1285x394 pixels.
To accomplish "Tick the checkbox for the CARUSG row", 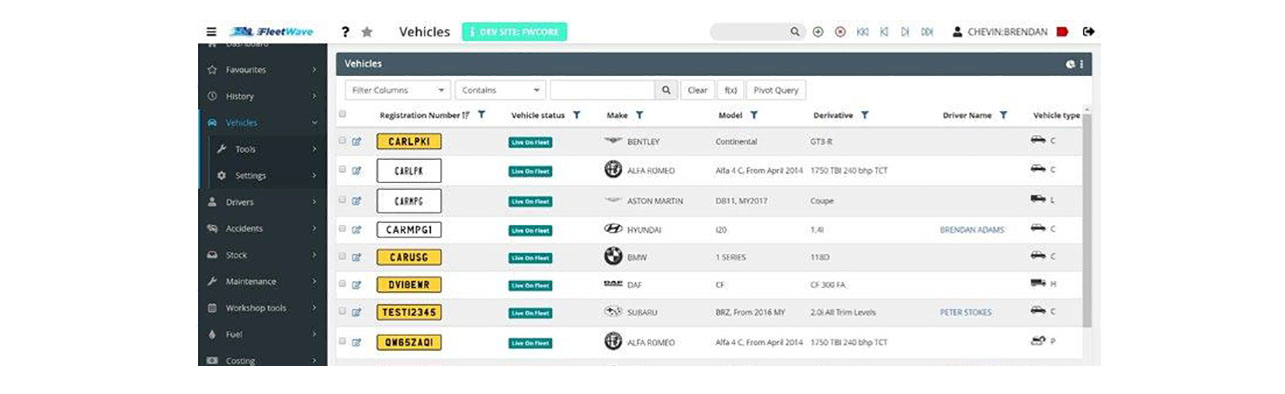I will pyautogui.click(x=342, y=257).
